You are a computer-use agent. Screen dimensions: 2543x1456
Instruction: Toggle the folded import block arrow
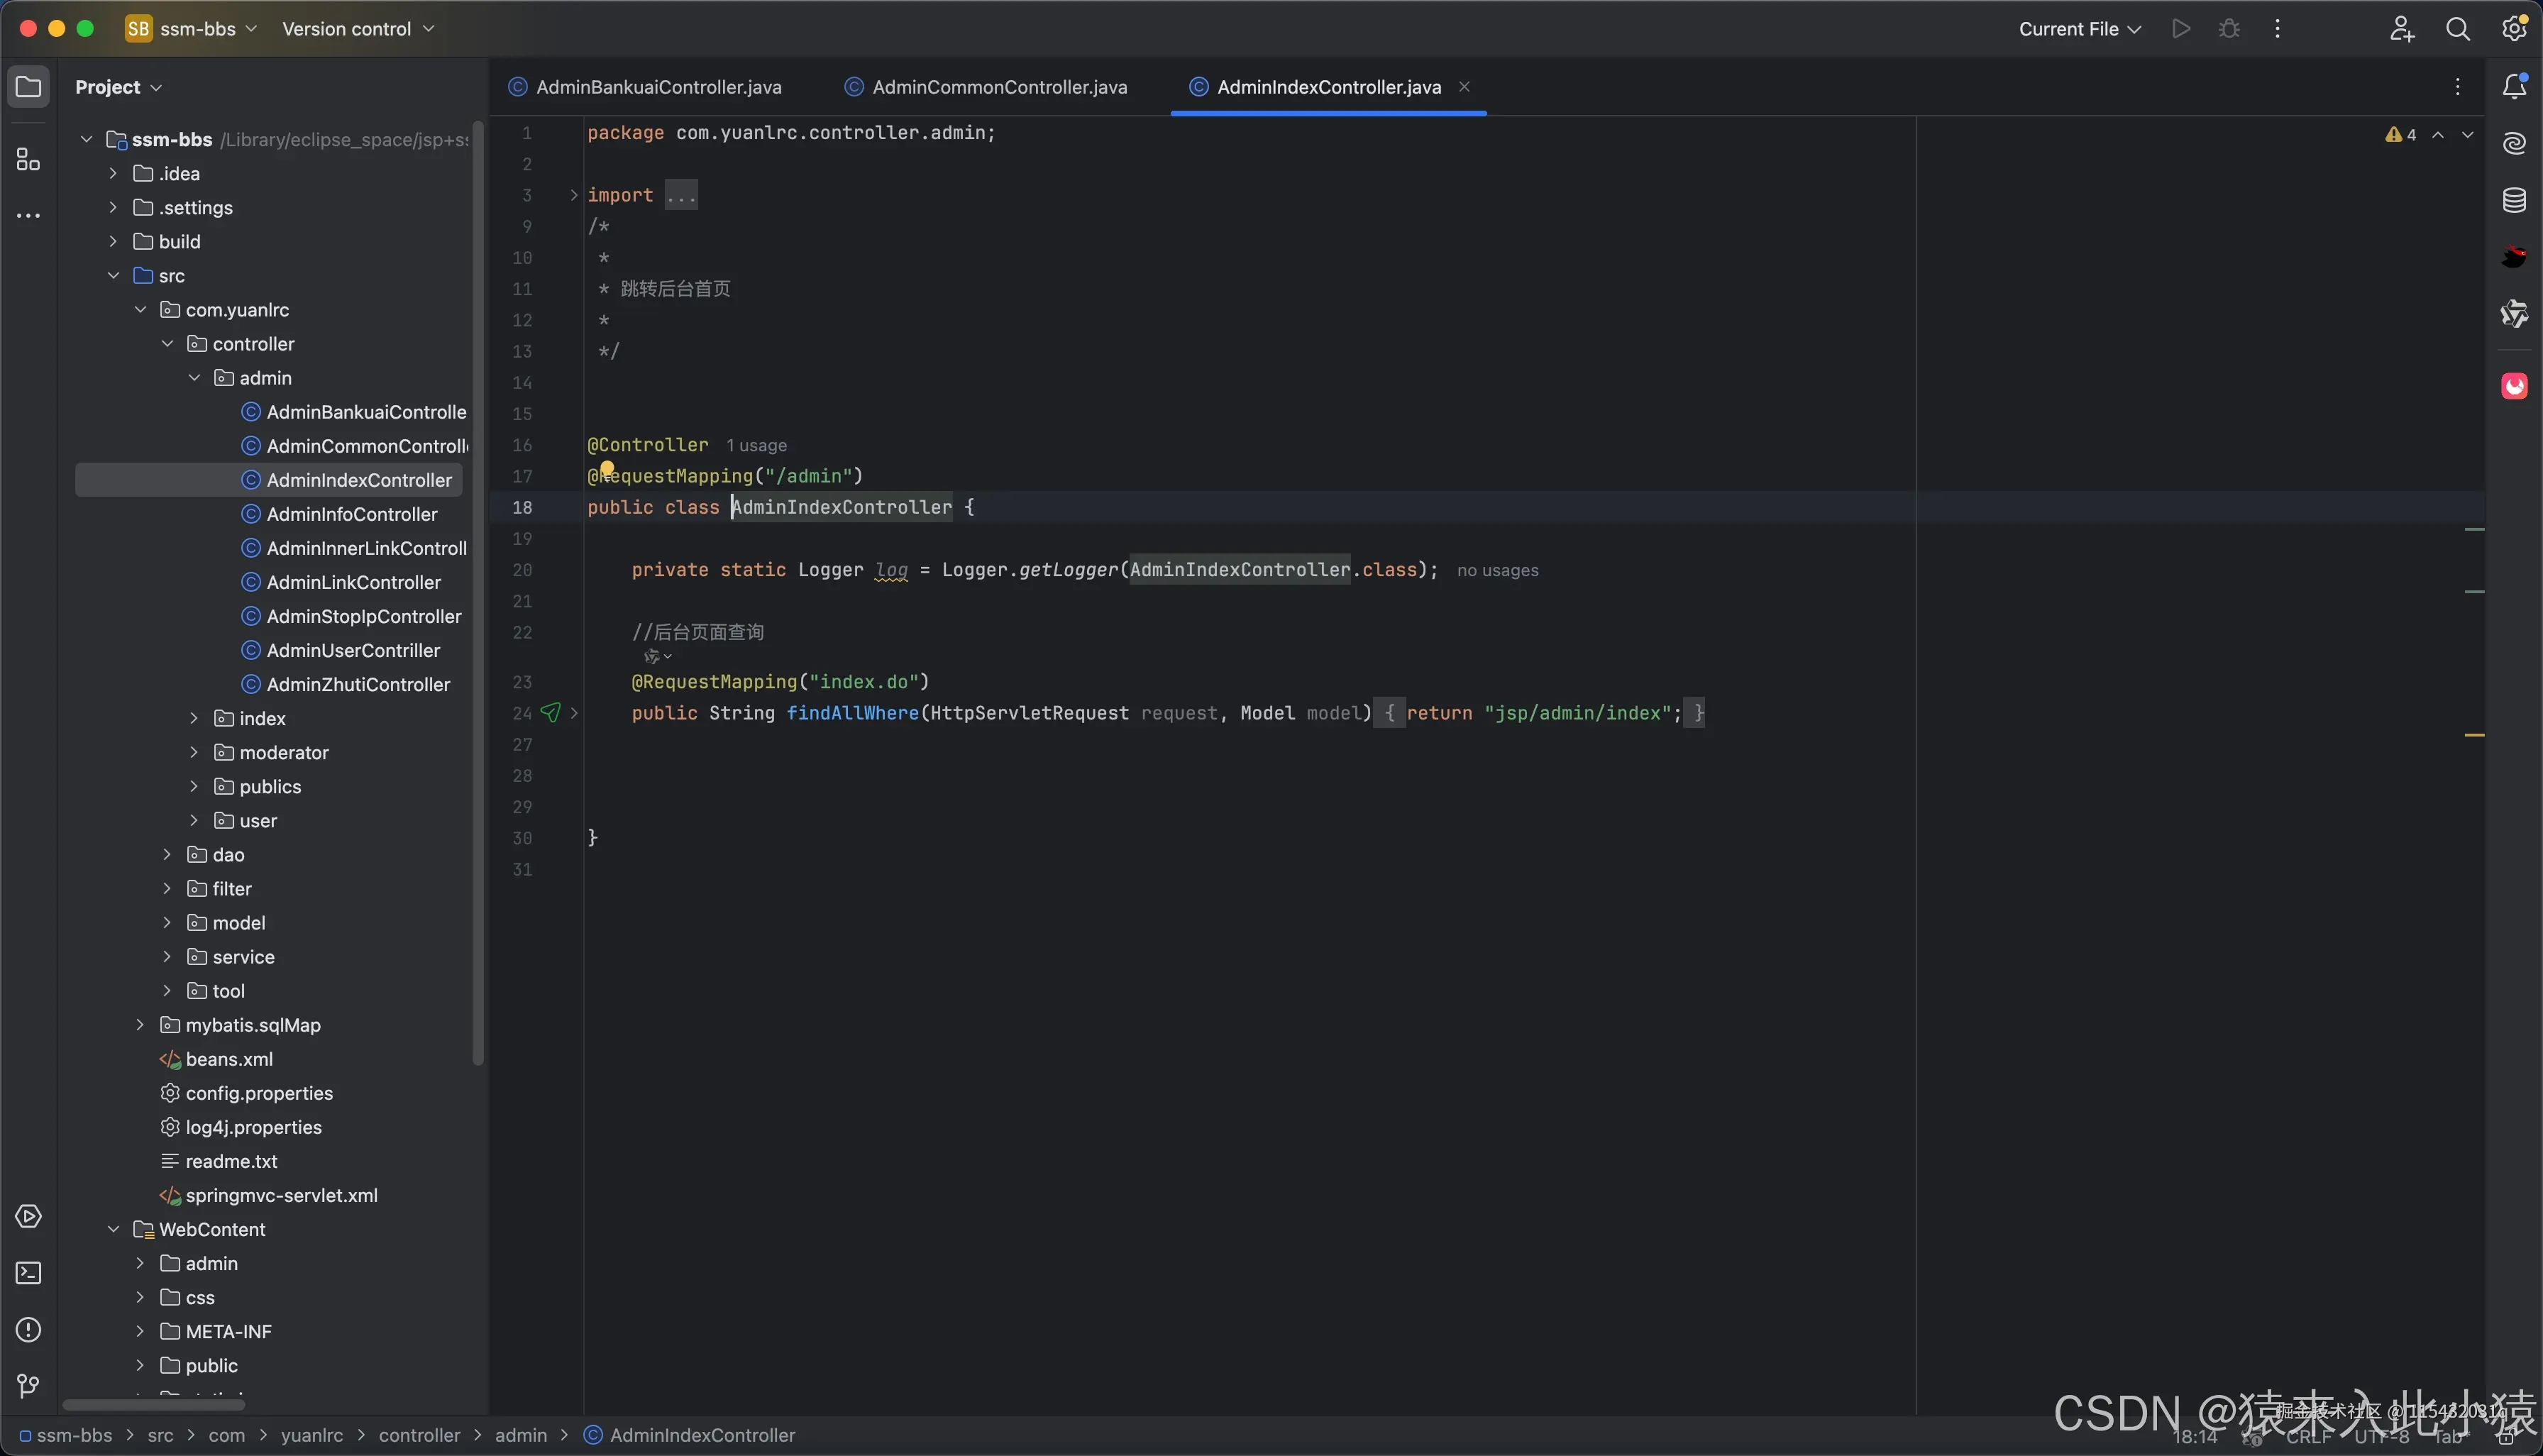[x=574, y=195]
